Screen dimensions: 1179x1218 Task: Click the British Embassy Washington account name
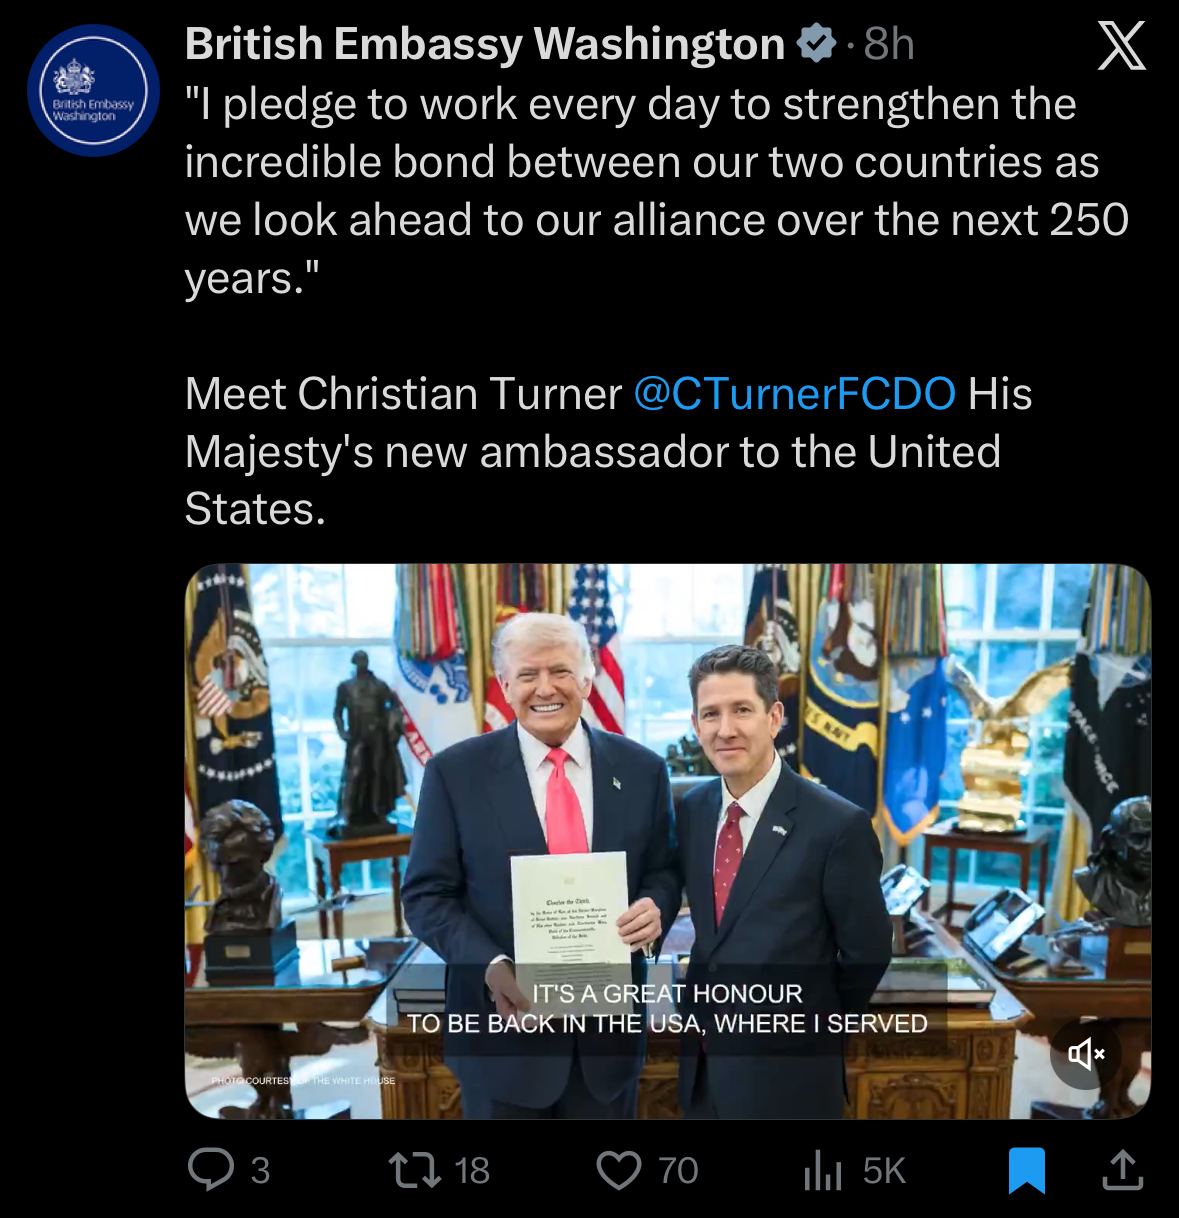485,44
